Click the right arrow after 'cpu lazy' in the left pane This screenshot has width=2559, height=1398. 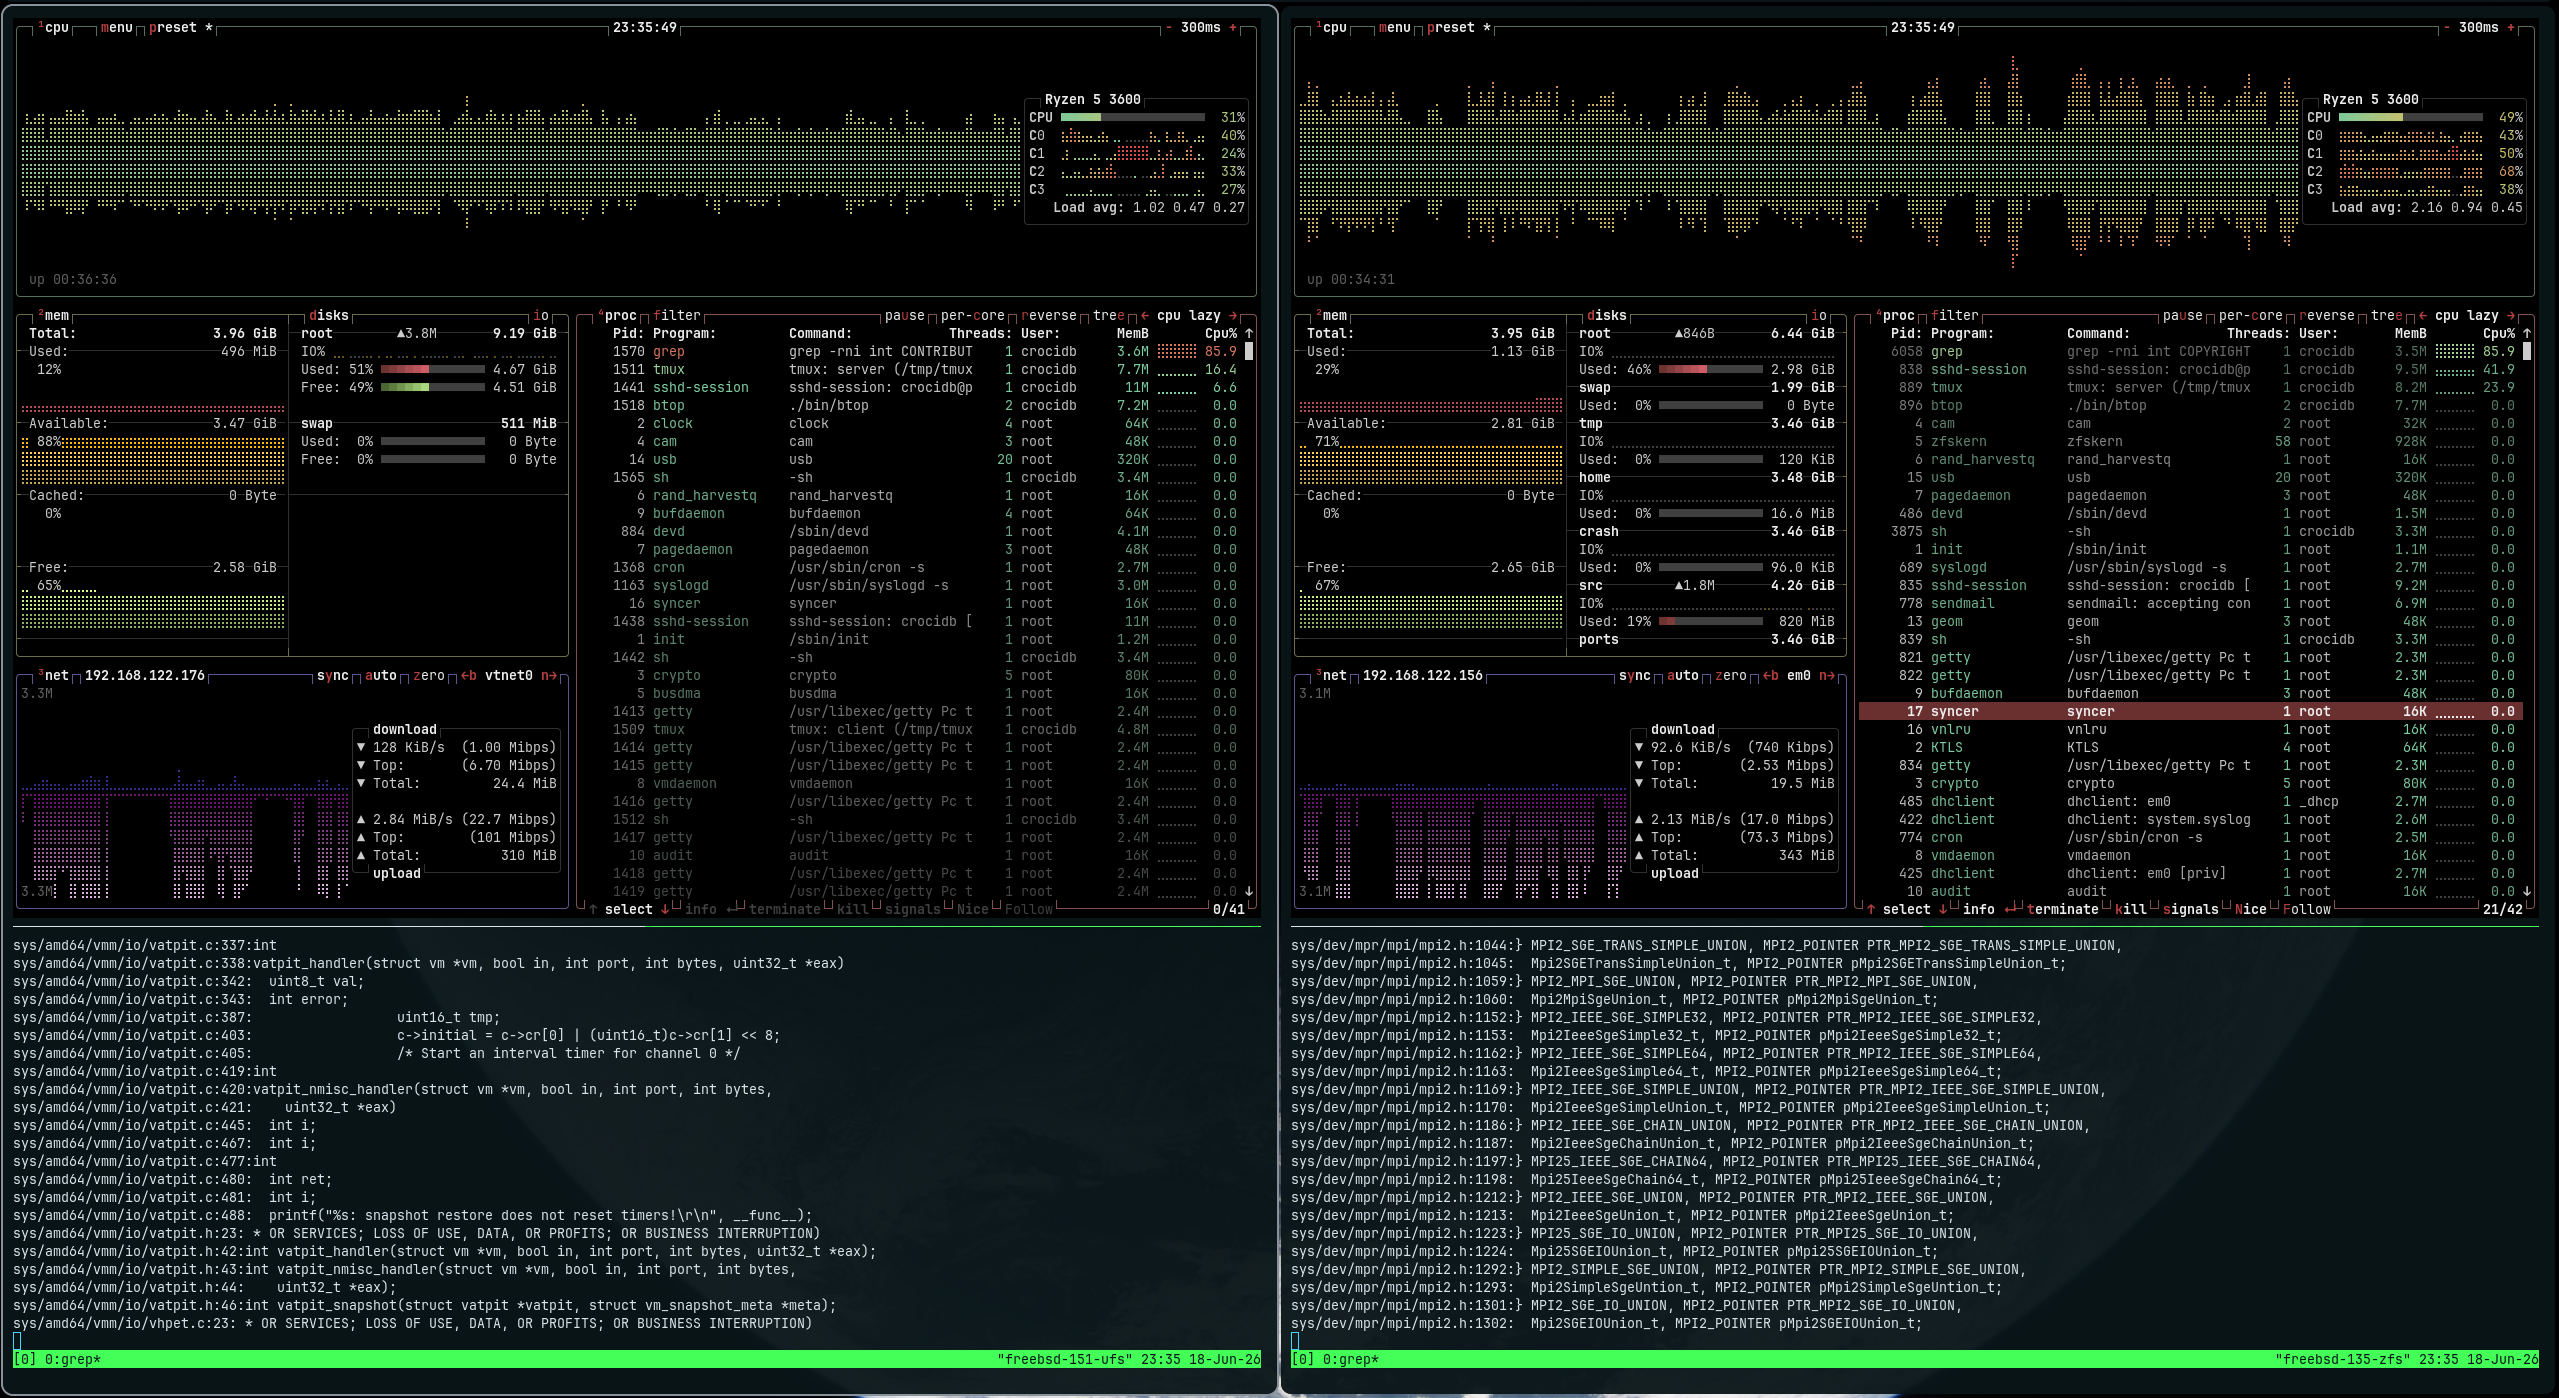[x=1233, y=315]
